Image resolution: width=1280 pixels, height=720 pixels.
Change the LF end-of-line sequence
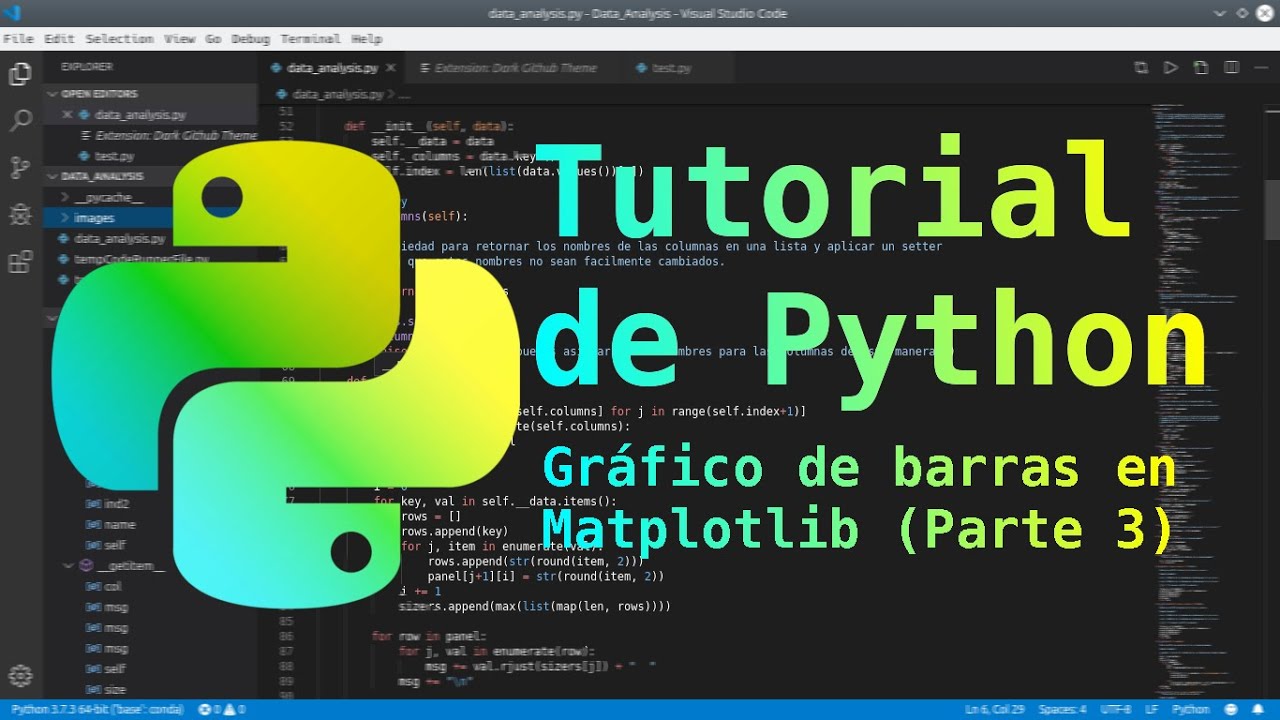(1151, 709)
